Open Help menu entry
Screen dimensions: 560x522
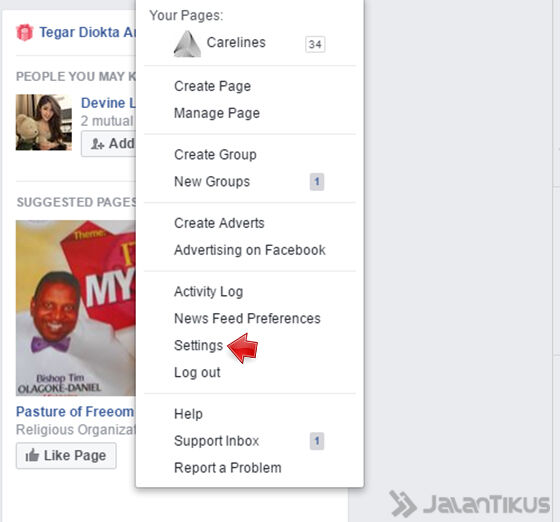(x=188, y=414)
